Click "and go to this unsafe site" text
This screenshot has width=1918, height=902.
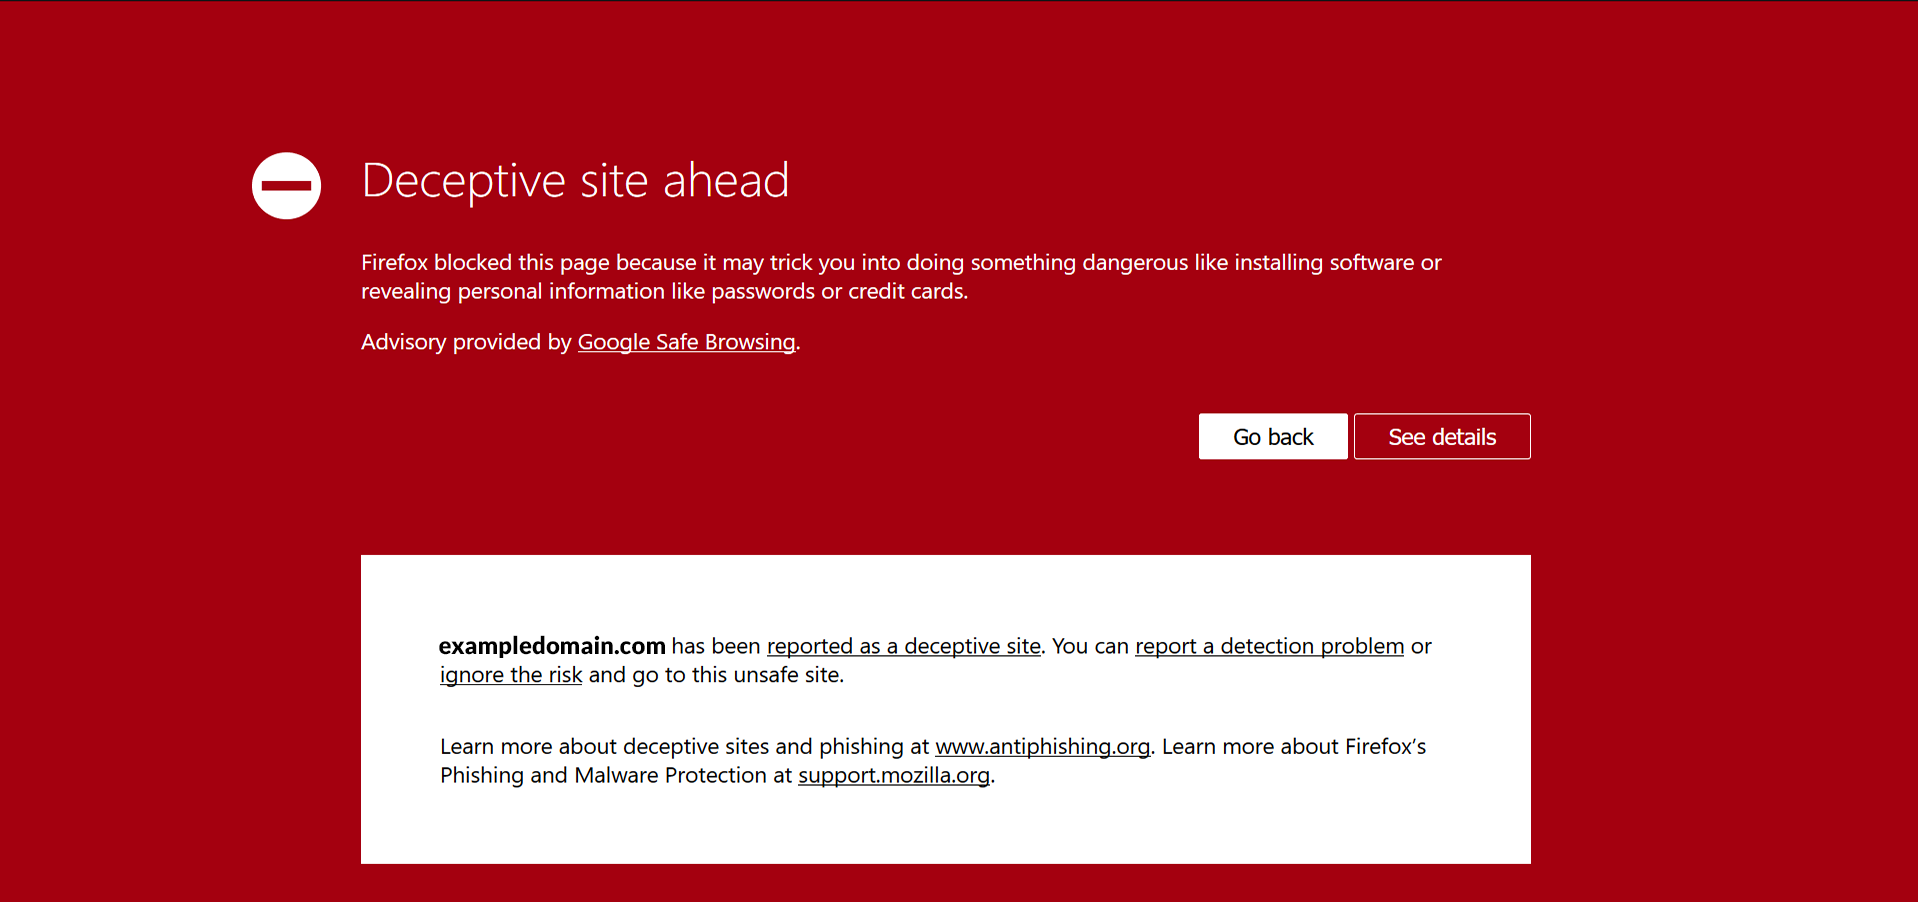click(715, 675)
